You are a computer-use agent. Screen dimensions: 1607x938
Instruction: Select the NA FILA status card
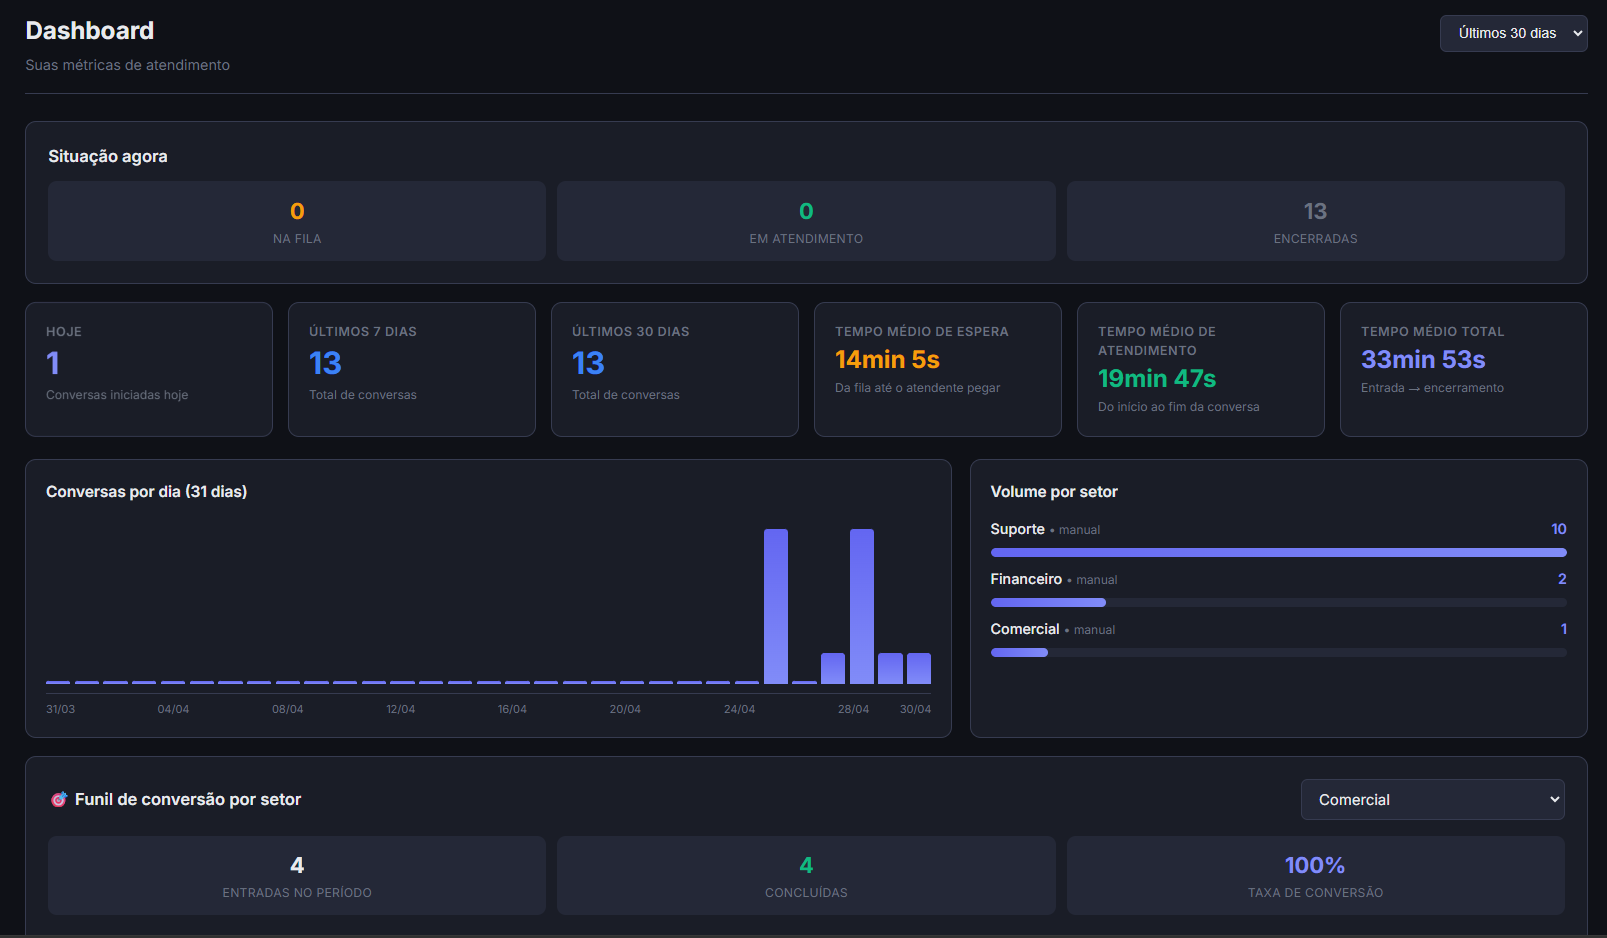(297, 221)
